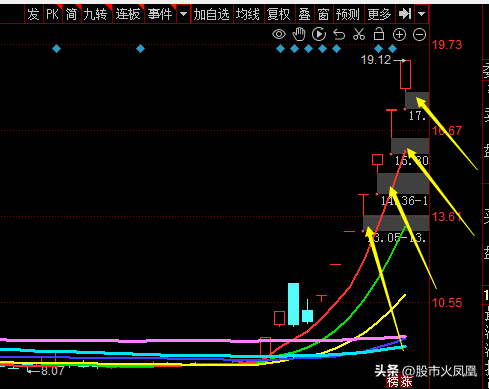Select the scissors cut tool
The width and height of the screenshot is (489, 389).
point(359,34)
